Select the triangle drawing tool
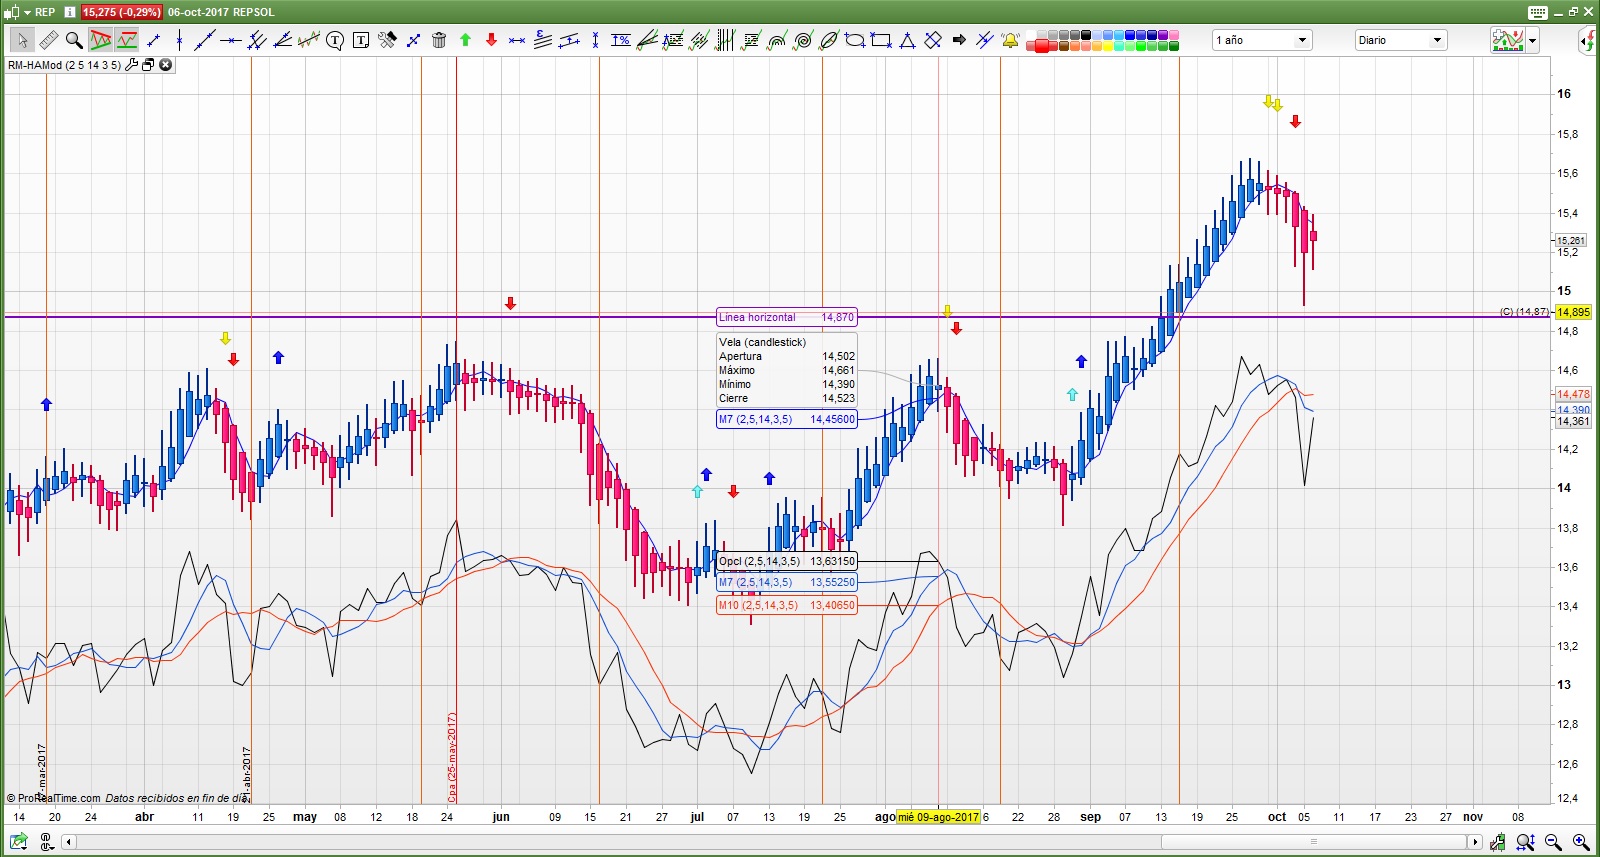 pyautogui.click(x=907, y=40)
